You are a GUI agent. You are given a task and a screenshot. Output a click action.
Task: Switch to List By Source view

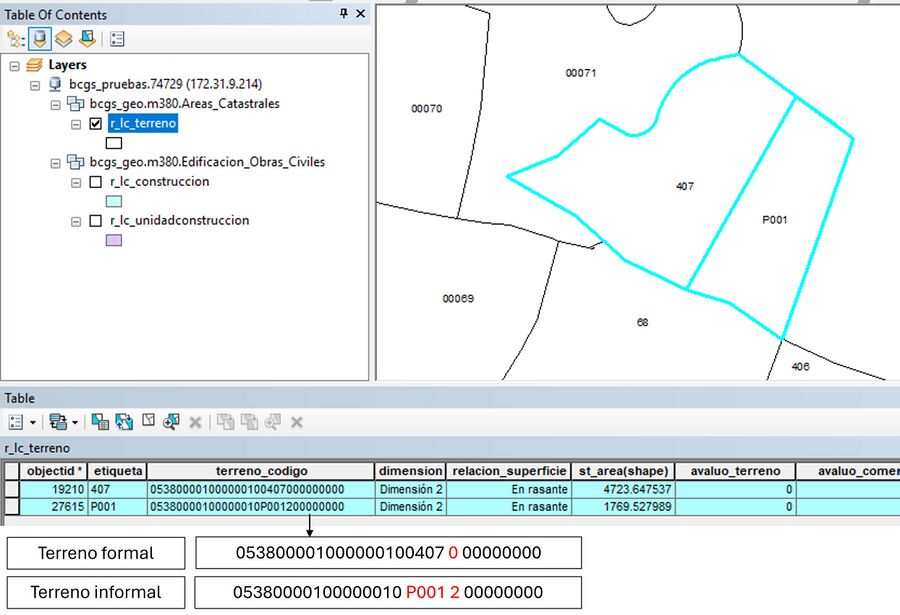tap(41, 39)
